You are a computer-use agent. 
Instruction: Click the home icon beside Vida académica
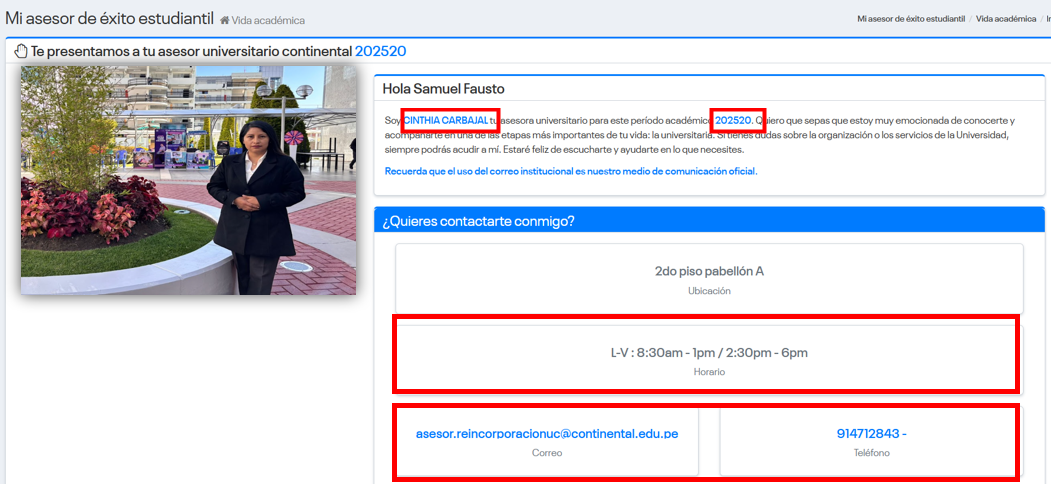coord(225,20)
